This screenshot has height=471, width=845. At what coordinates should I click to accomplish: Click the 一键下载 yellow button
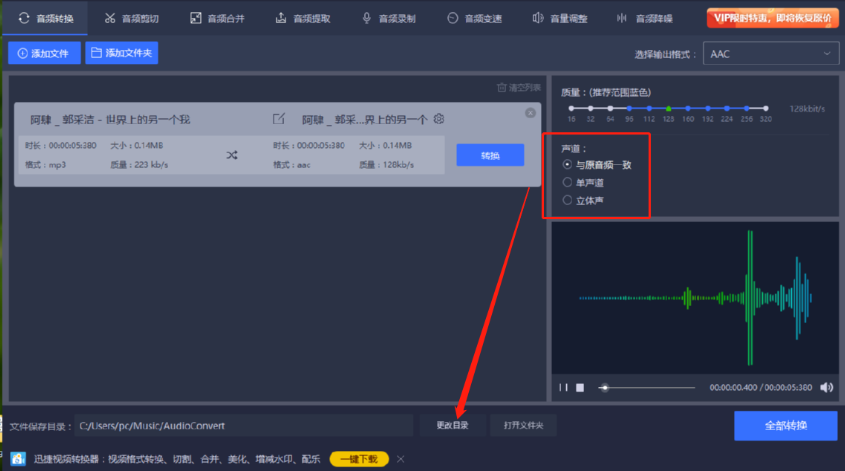coord(359,459)
